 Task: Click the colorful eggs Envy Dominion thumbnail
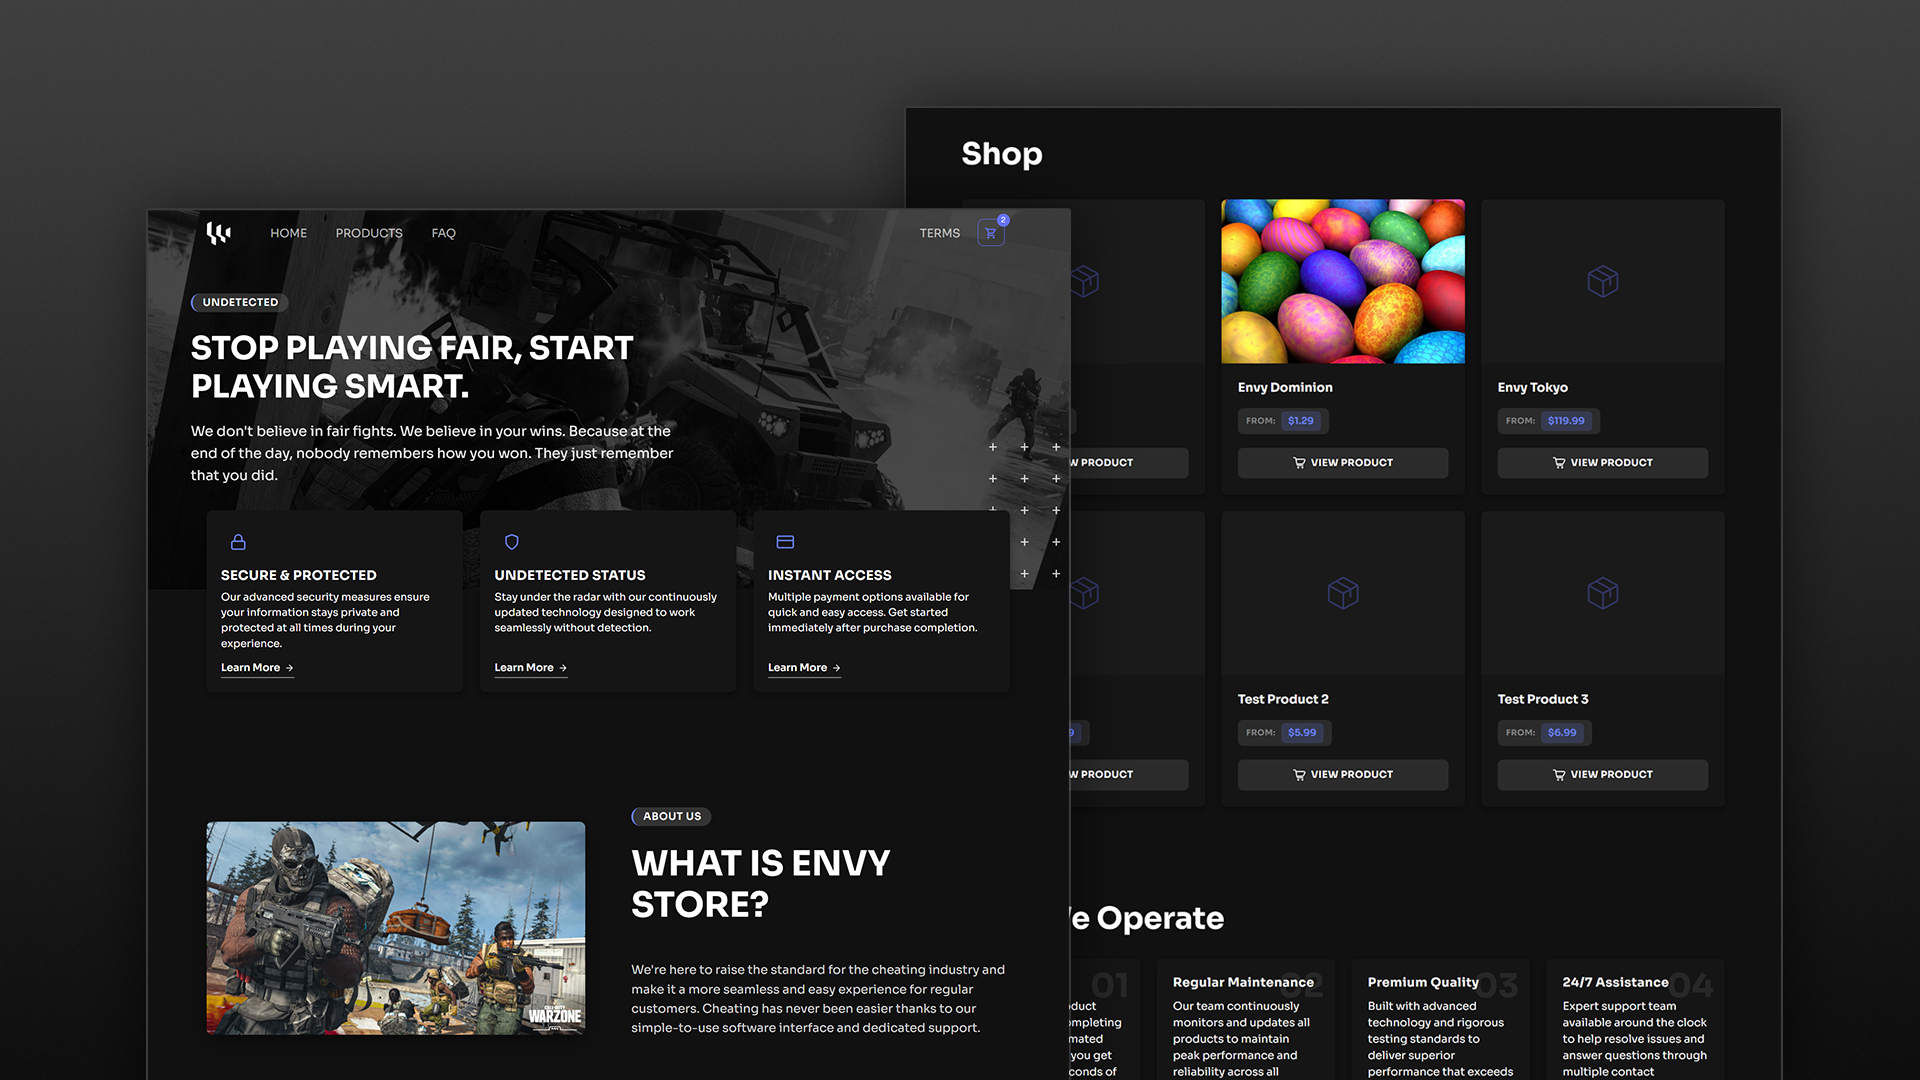tap(1343, 281)
